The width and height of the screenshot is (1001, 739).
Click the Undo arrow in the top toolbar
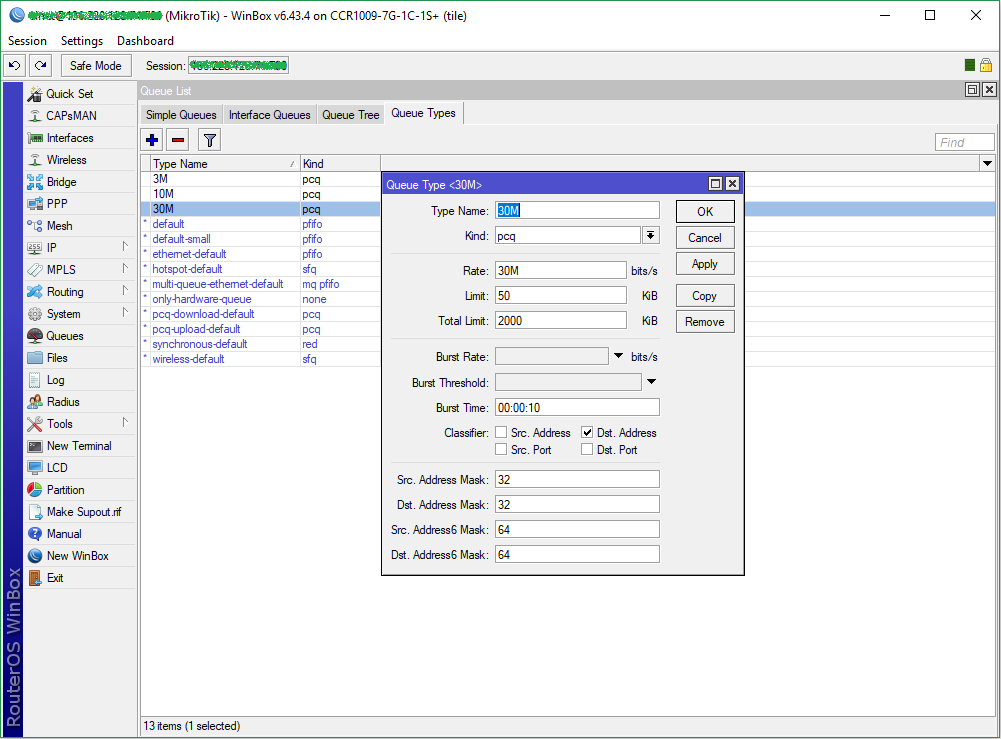pyautogui.click(x=14, y=64)
